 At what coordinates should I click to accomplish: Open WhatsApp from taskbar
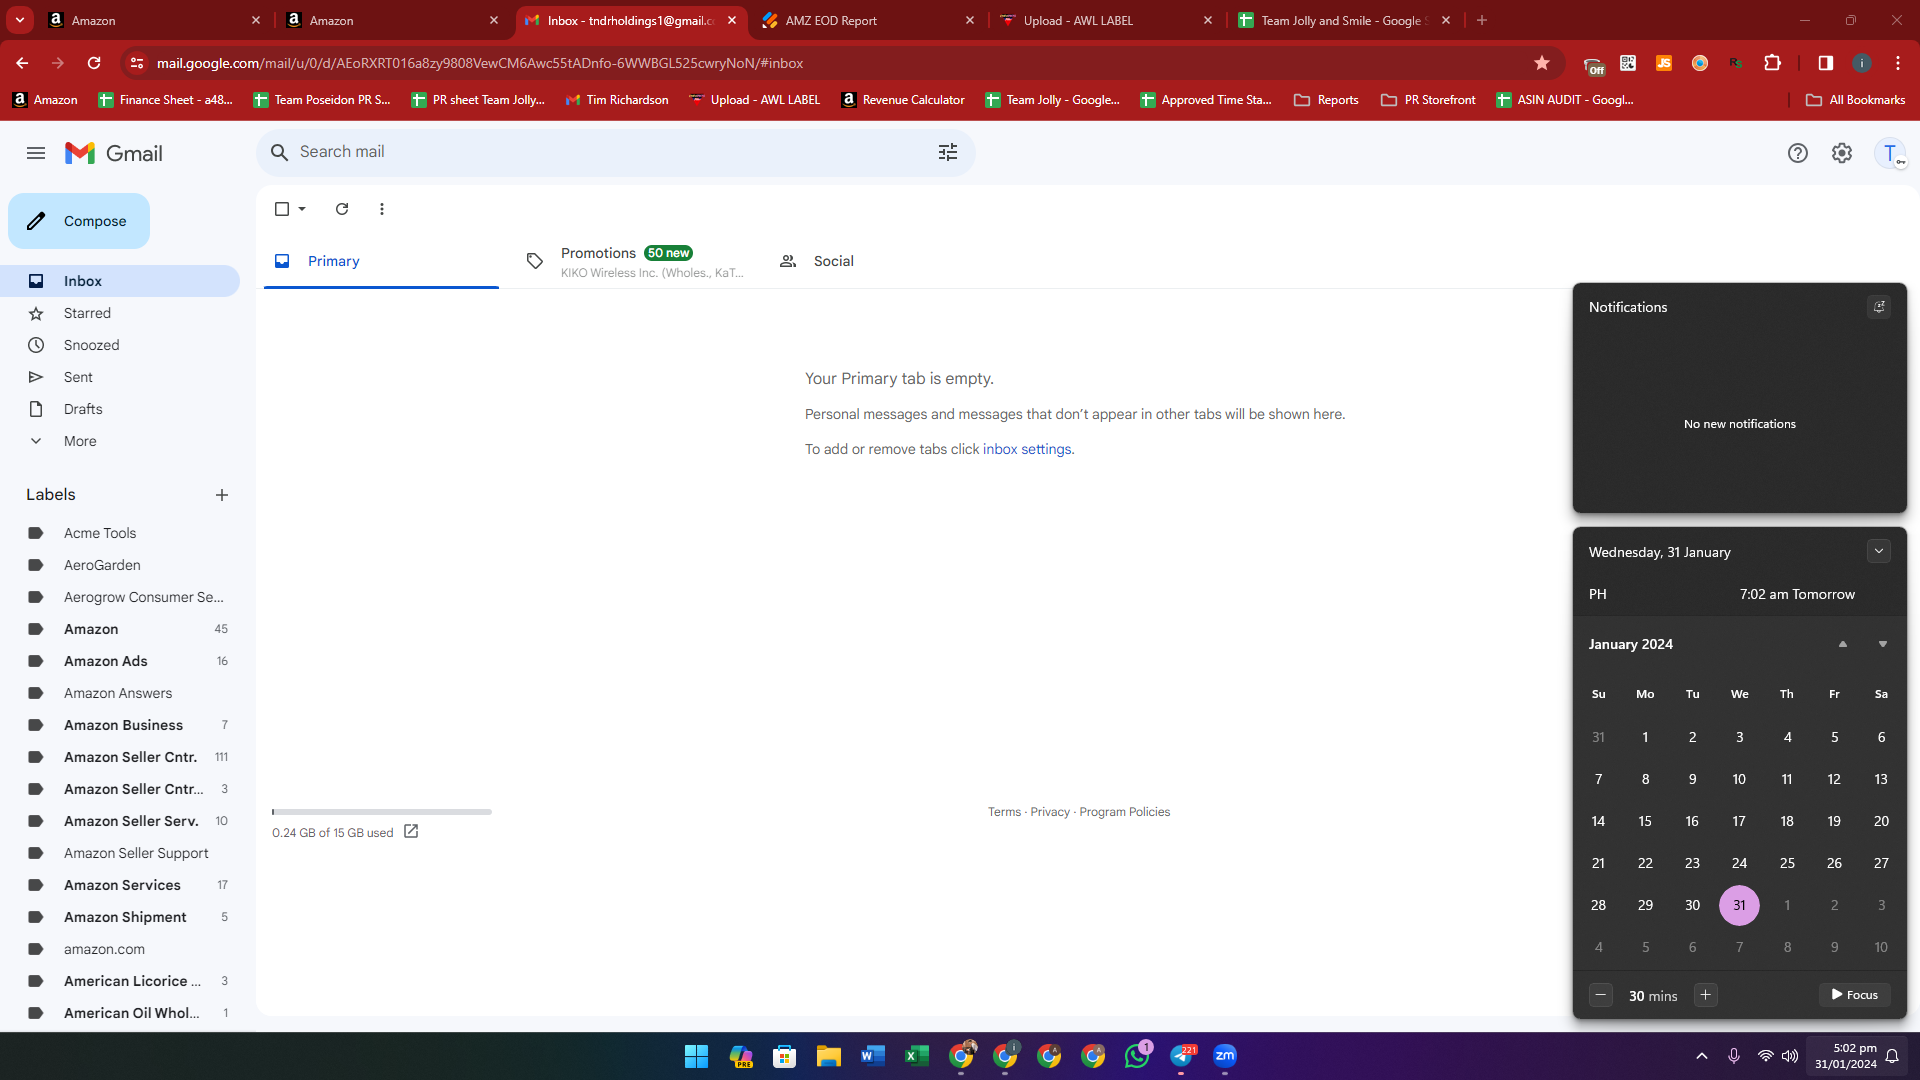(1137, 1056)
